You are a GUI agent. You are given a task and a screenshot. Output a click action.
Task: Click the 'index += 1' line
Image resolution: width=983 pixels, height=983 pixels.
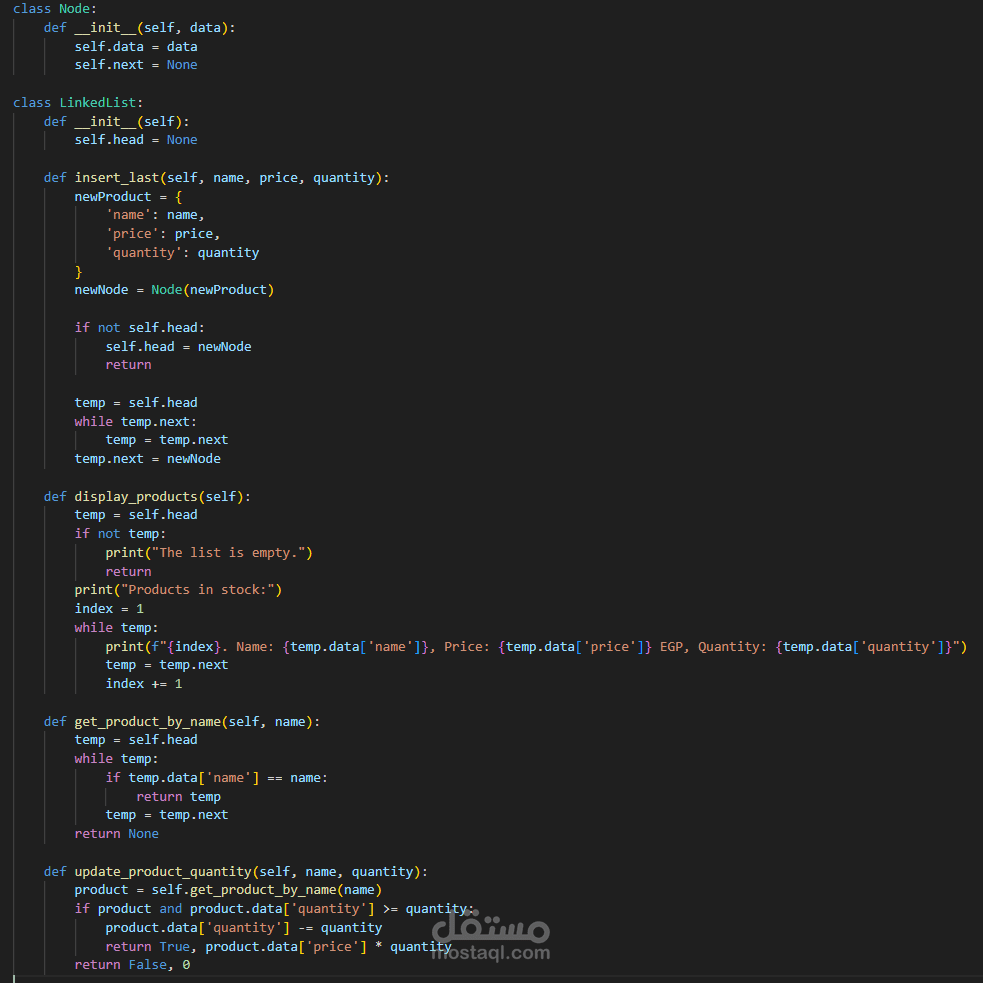(144, 683)
